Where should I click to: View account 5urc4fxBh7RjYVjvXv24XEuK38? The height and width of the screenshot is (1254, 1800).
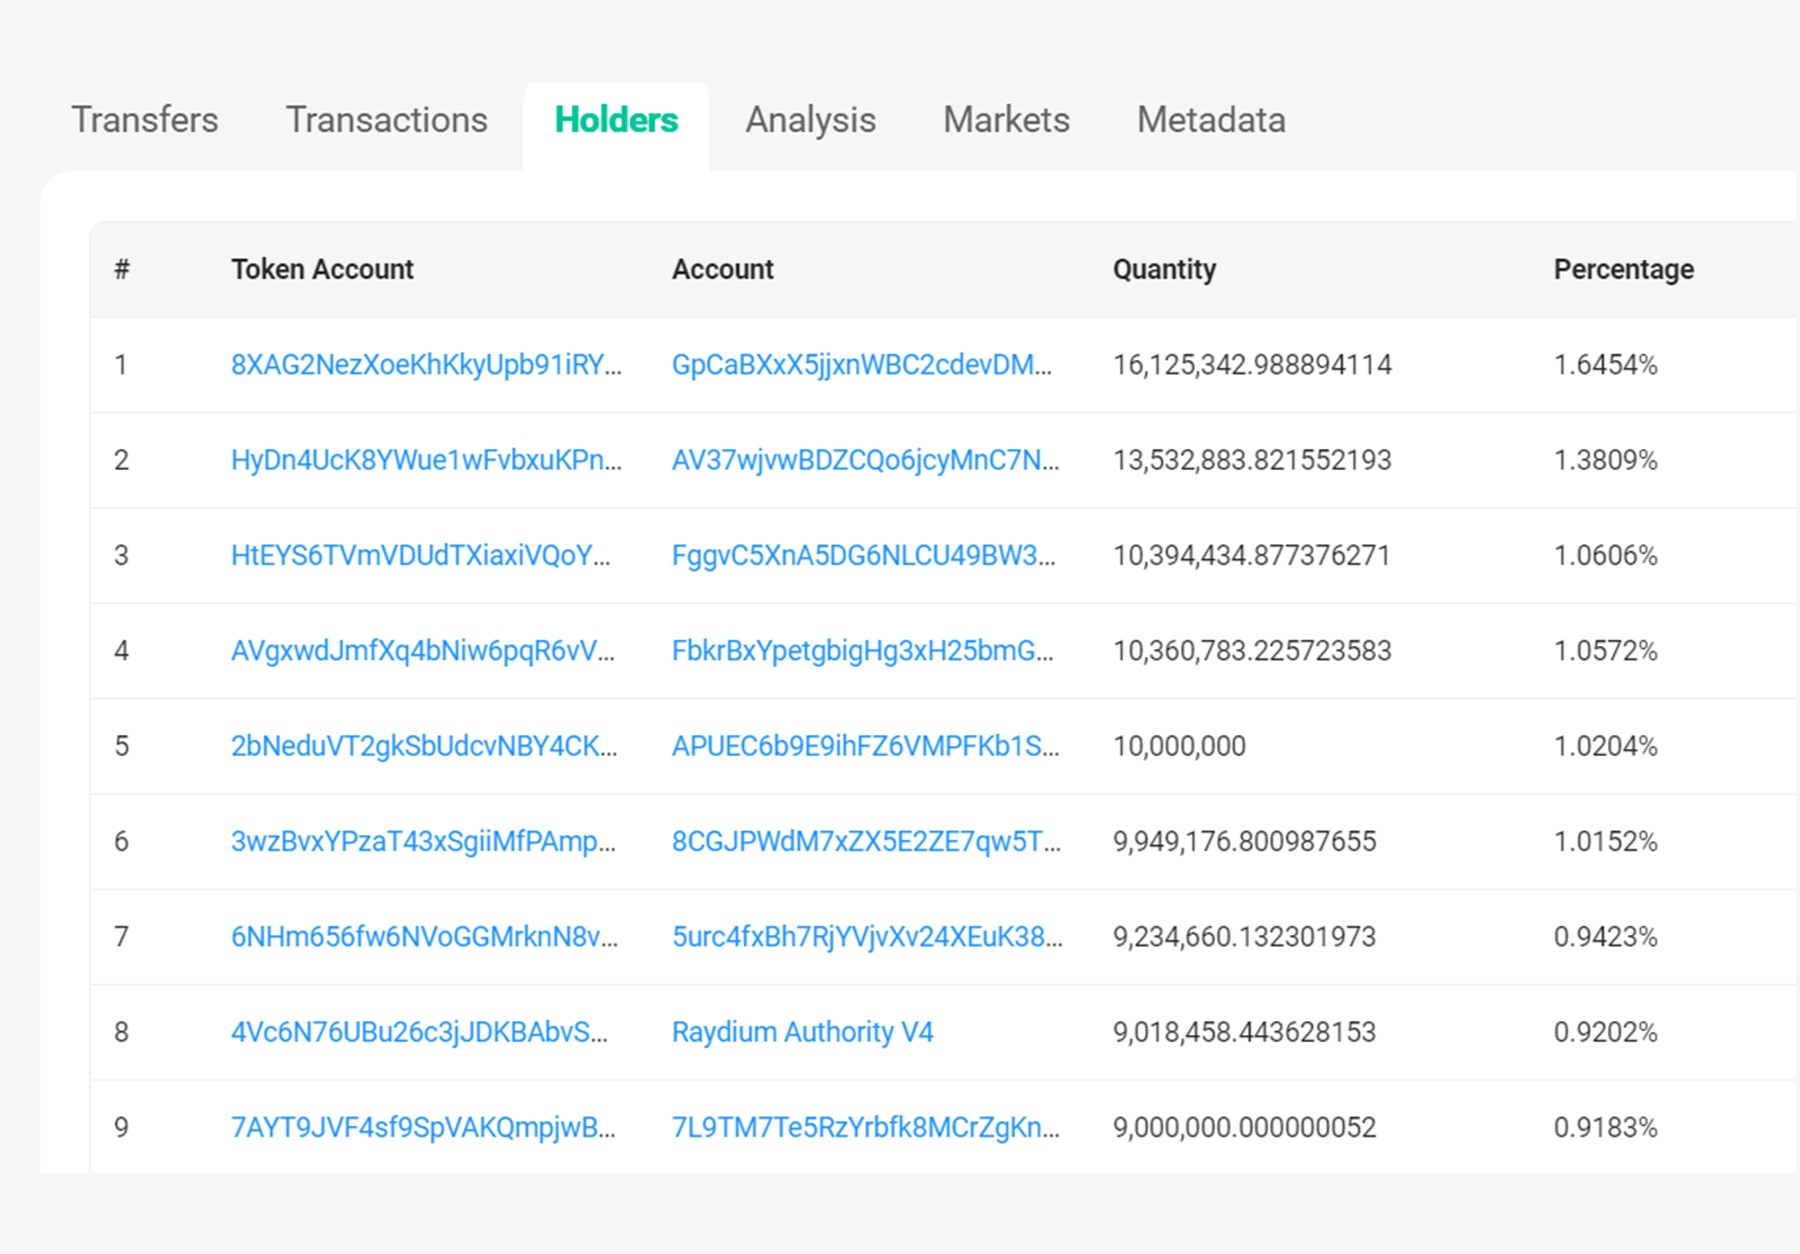pos(867,937)
